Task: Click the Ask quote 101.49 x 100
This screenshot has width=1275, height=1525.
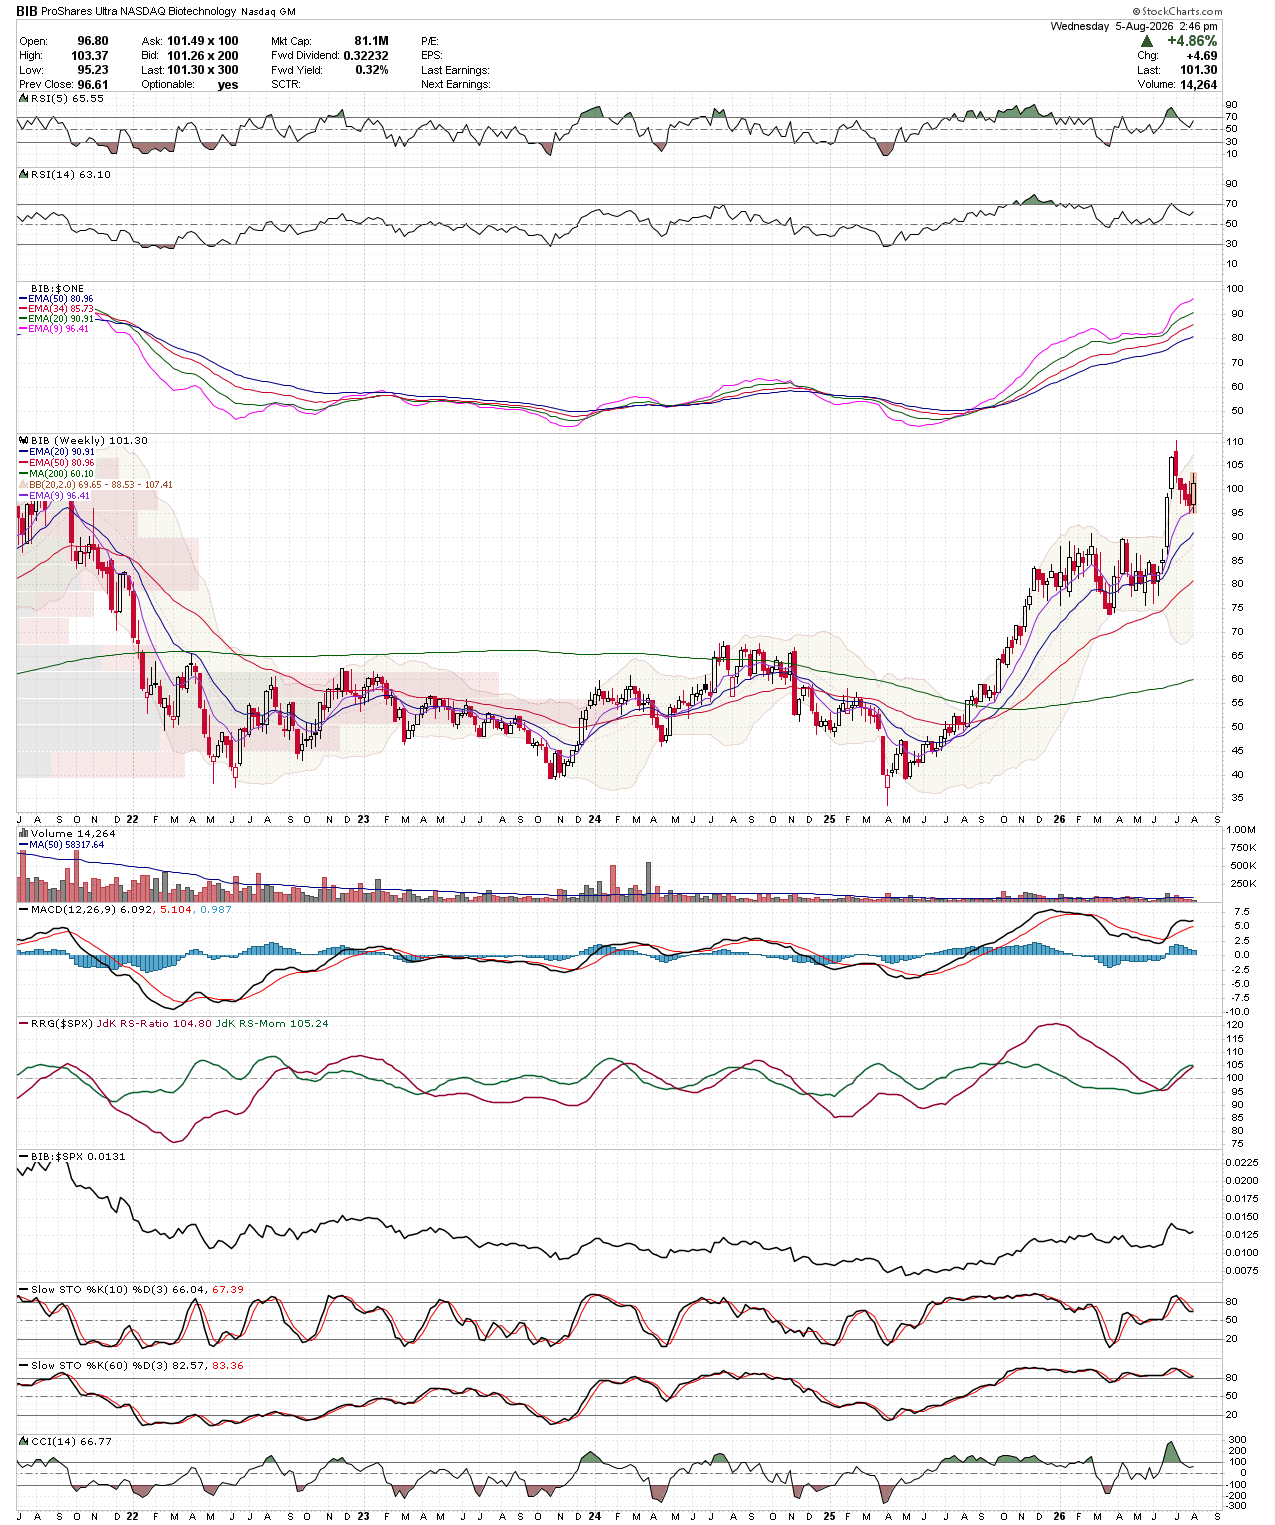Action: coord(203,41)
